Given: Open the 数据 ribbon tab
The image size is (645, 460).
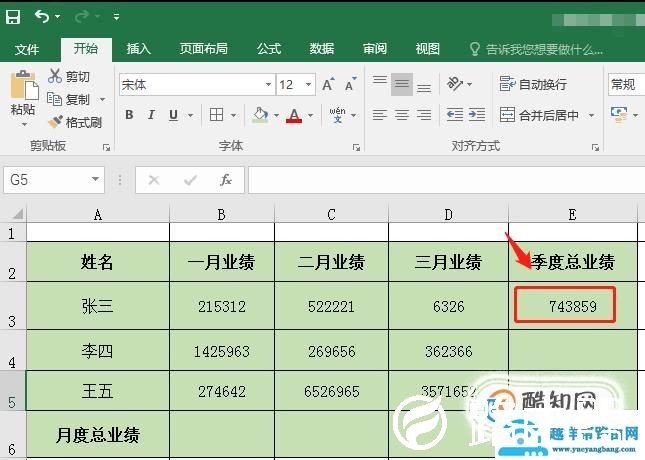Looking at the screenshot, I should tap(322, 49).
